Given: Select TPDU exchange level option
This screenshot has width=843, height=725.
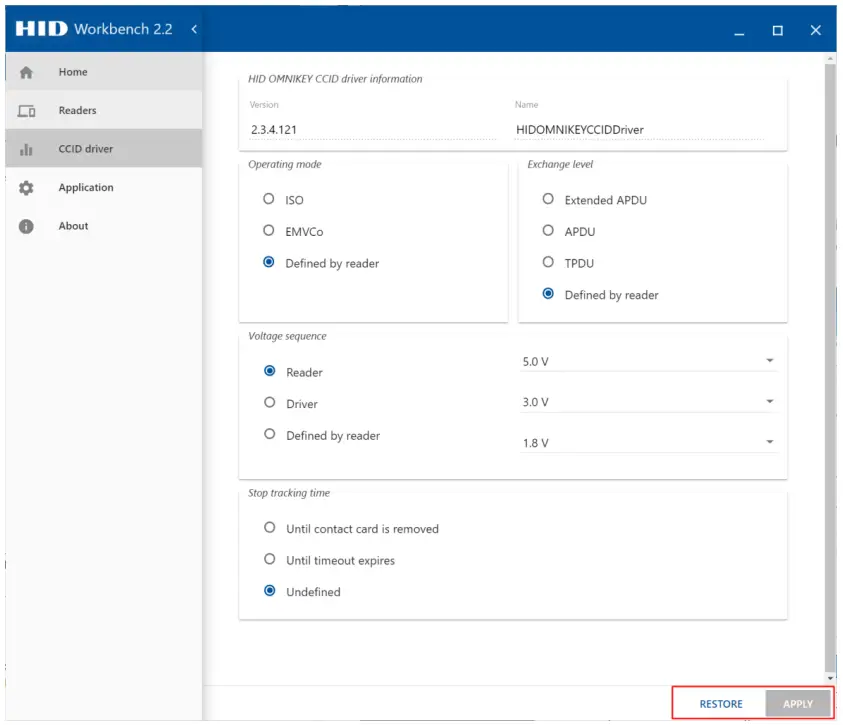Looking at the screenshot, I should point(548,263).
